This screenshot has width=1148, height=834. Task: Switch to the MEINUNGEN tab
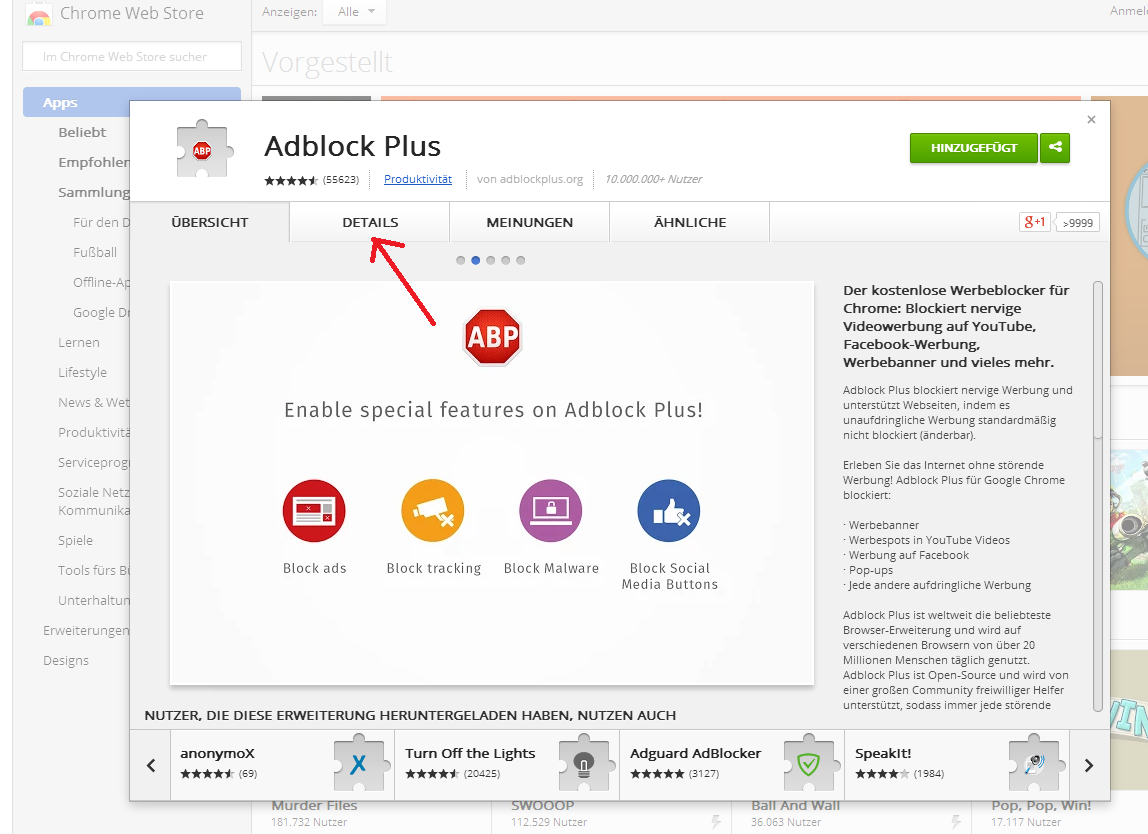click(529, 222)
